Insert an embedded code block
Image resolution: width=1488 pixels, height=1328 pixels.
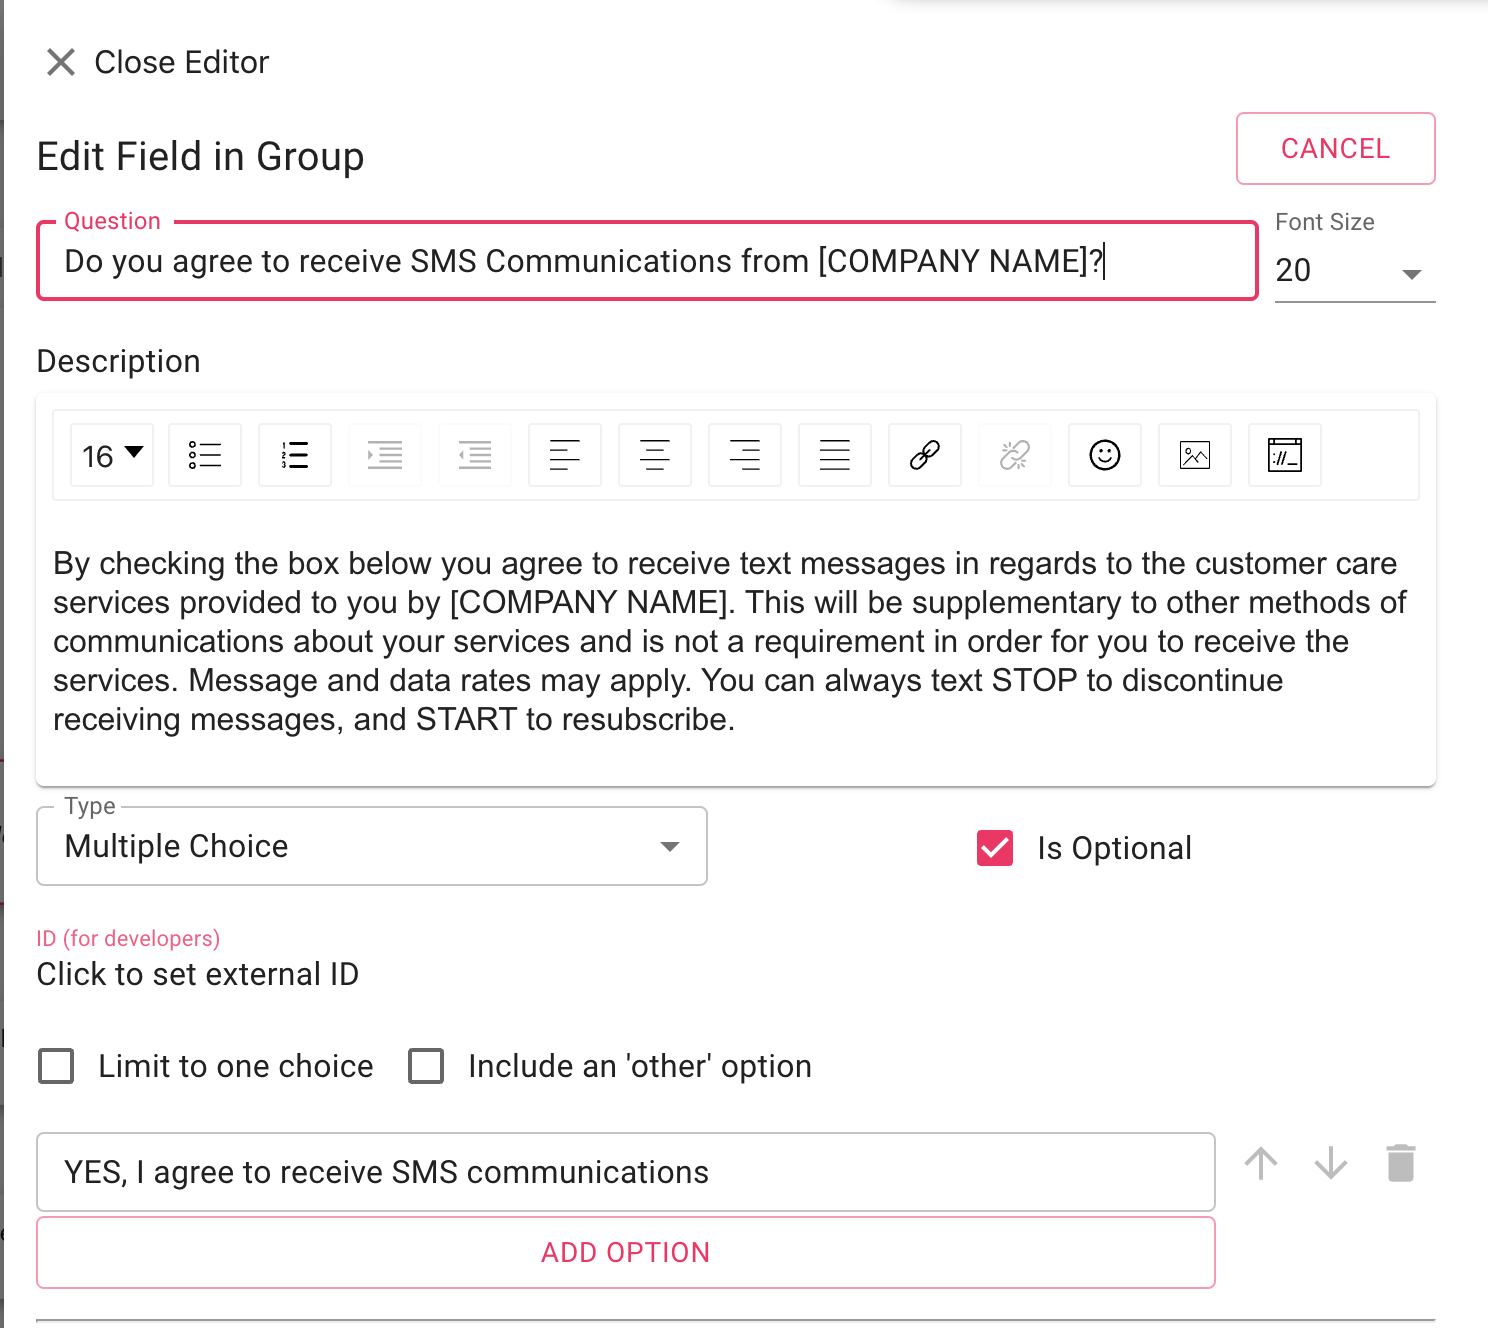tap(1285, 455)
